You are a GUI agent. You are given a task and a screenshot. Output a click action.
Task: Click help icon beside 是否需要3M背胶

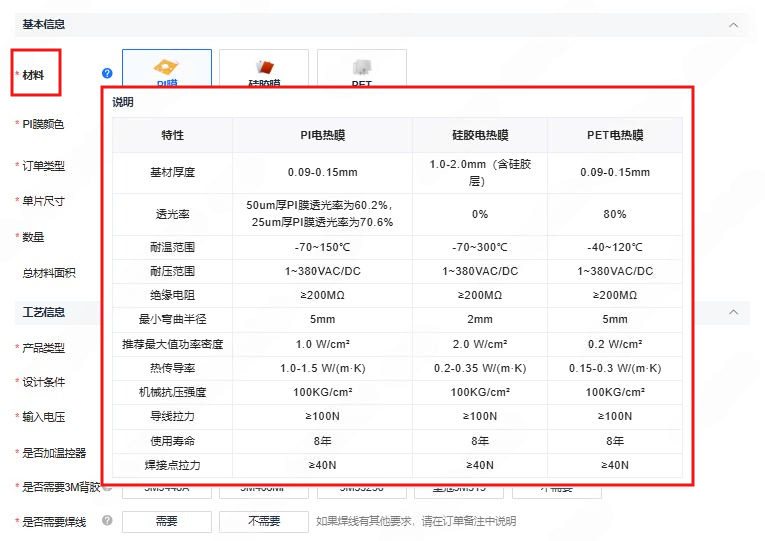click(x=107, y=487)
